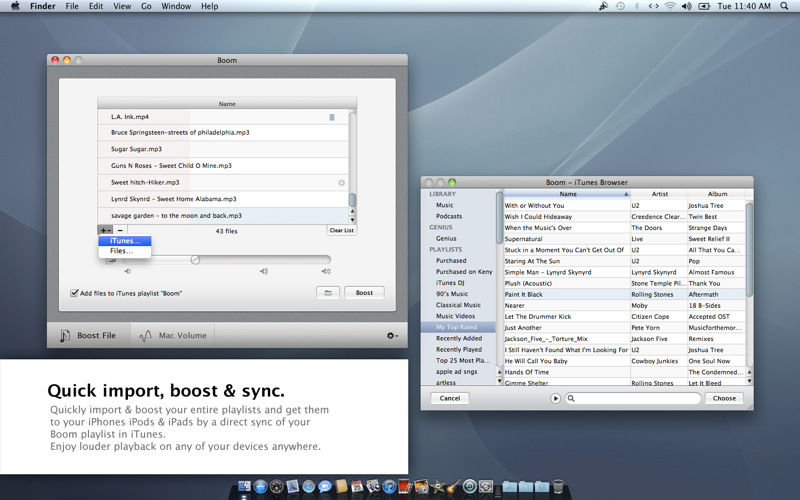Viewport: 800px width, 500px height.
Task: Click the iTunes Browser search field
Action: coord(633,398)
